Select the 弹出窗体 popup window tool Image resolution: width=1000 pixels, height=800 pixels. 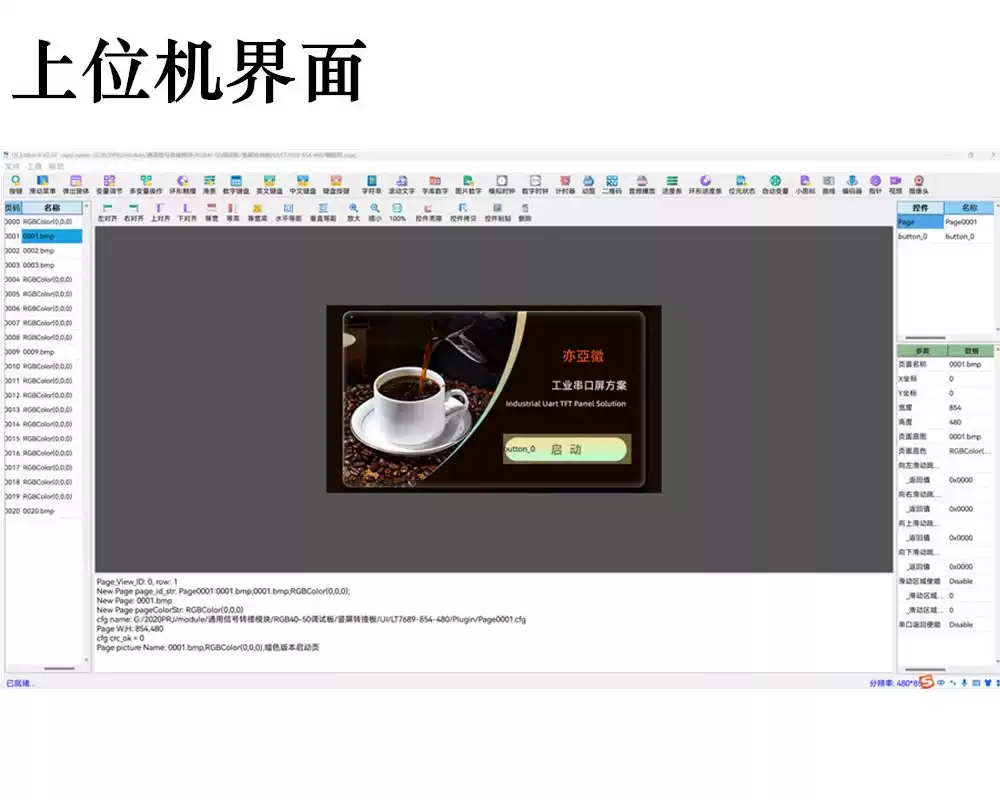76,184
